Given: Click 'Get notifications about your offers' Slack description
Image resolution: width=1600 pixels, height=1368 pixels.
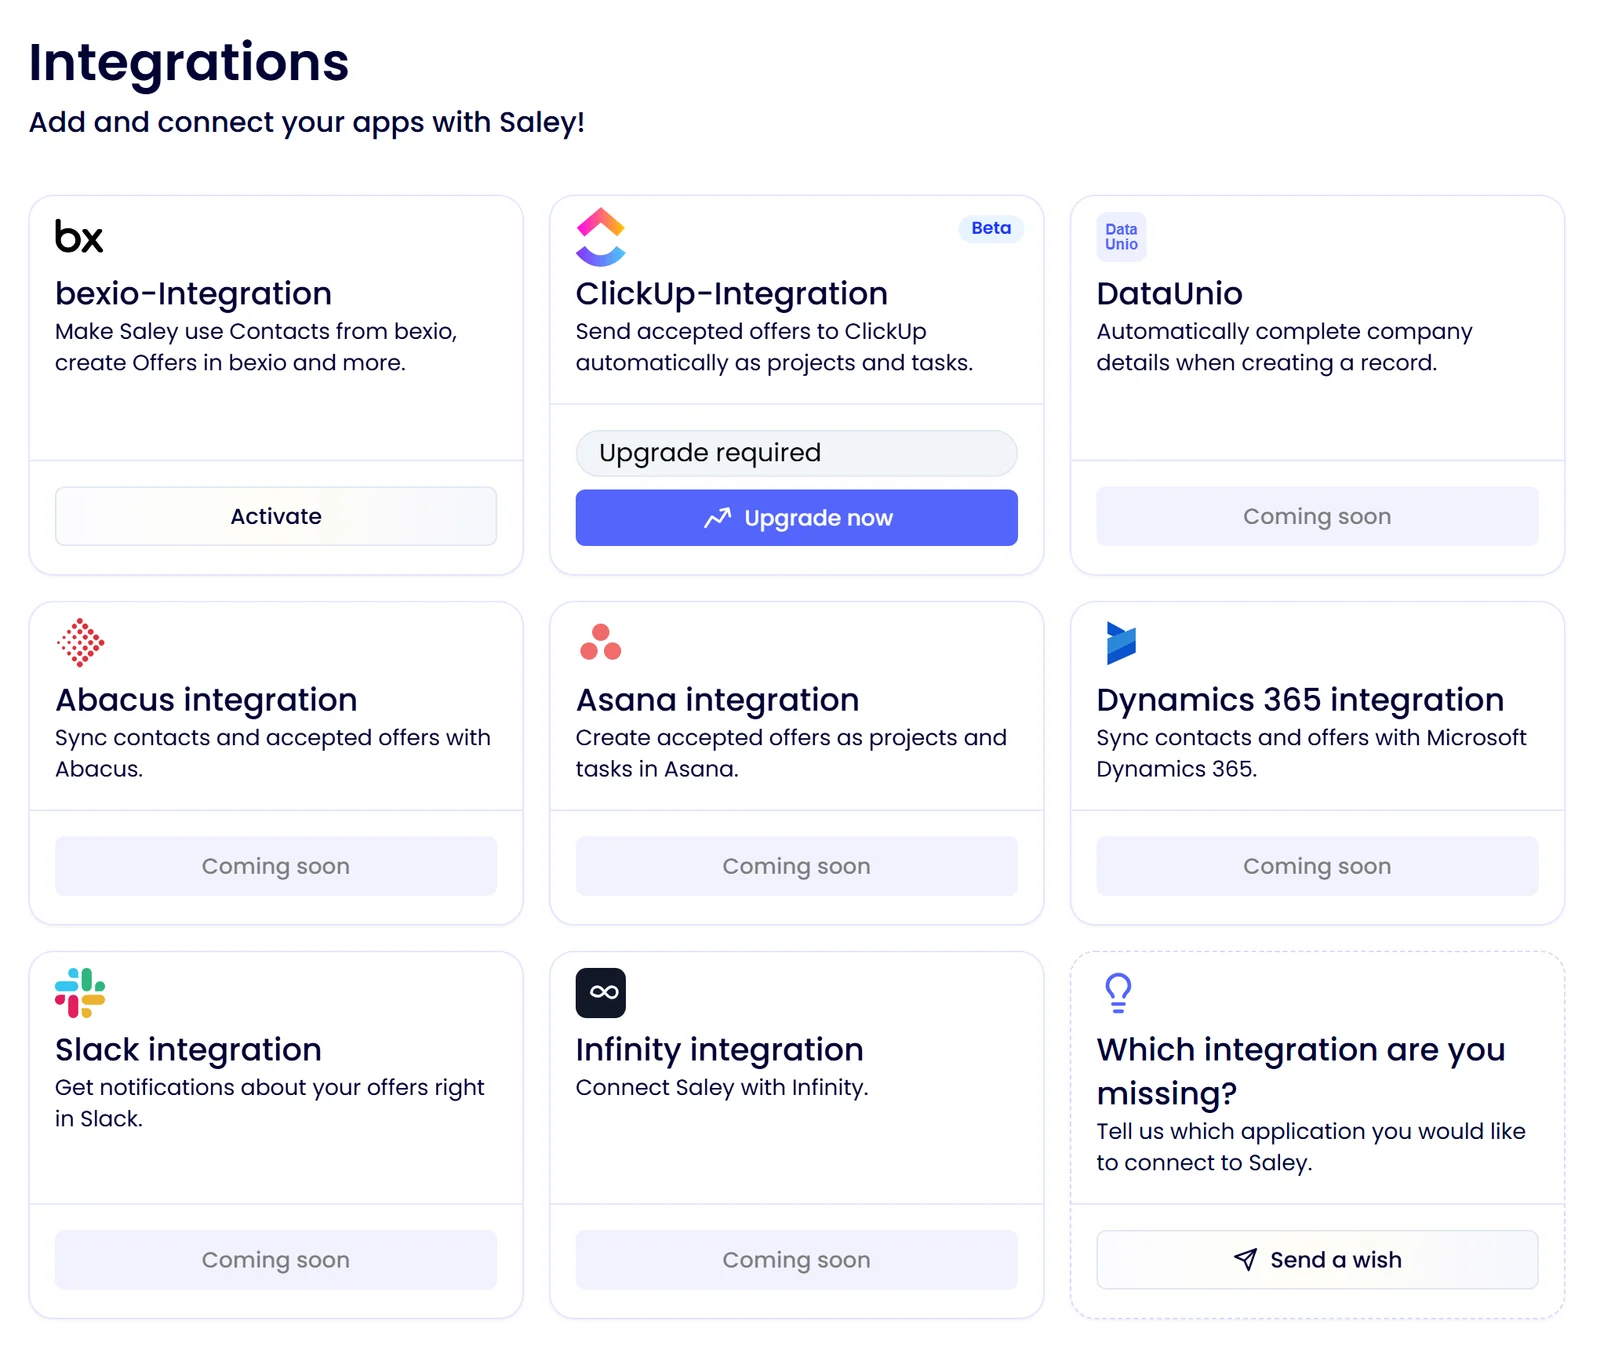Looking at the screenshot, I should (270, 1103).
